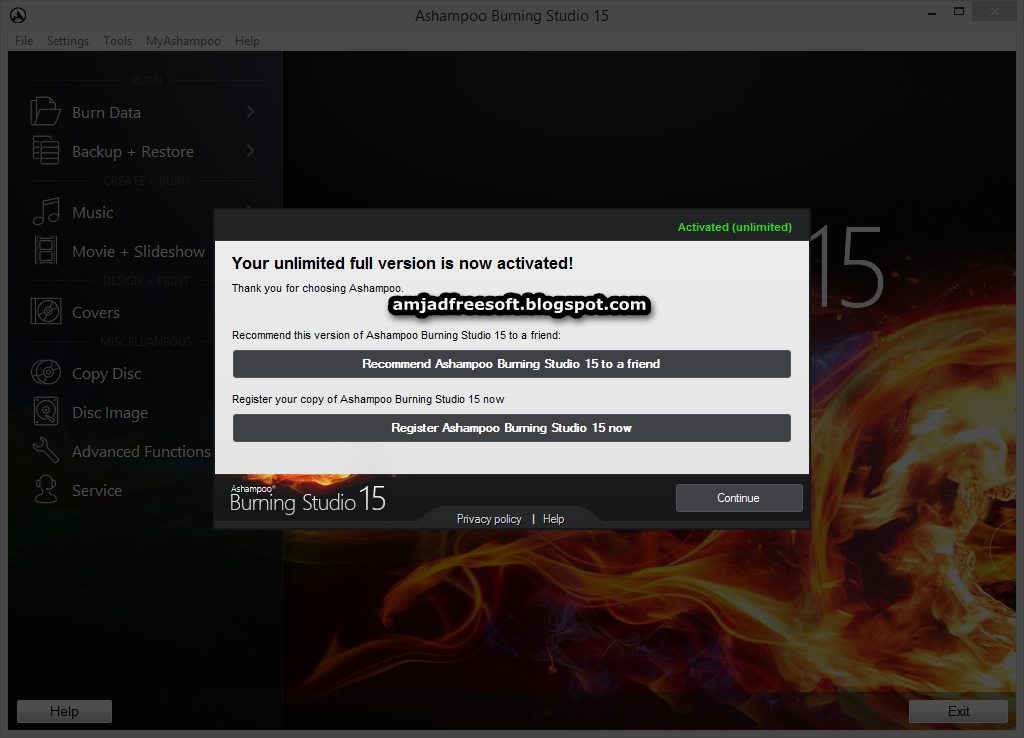Maximize the Ashampoo Burning Studio window
Viewport: 1024px width, 738px height.
pos(959,11)
